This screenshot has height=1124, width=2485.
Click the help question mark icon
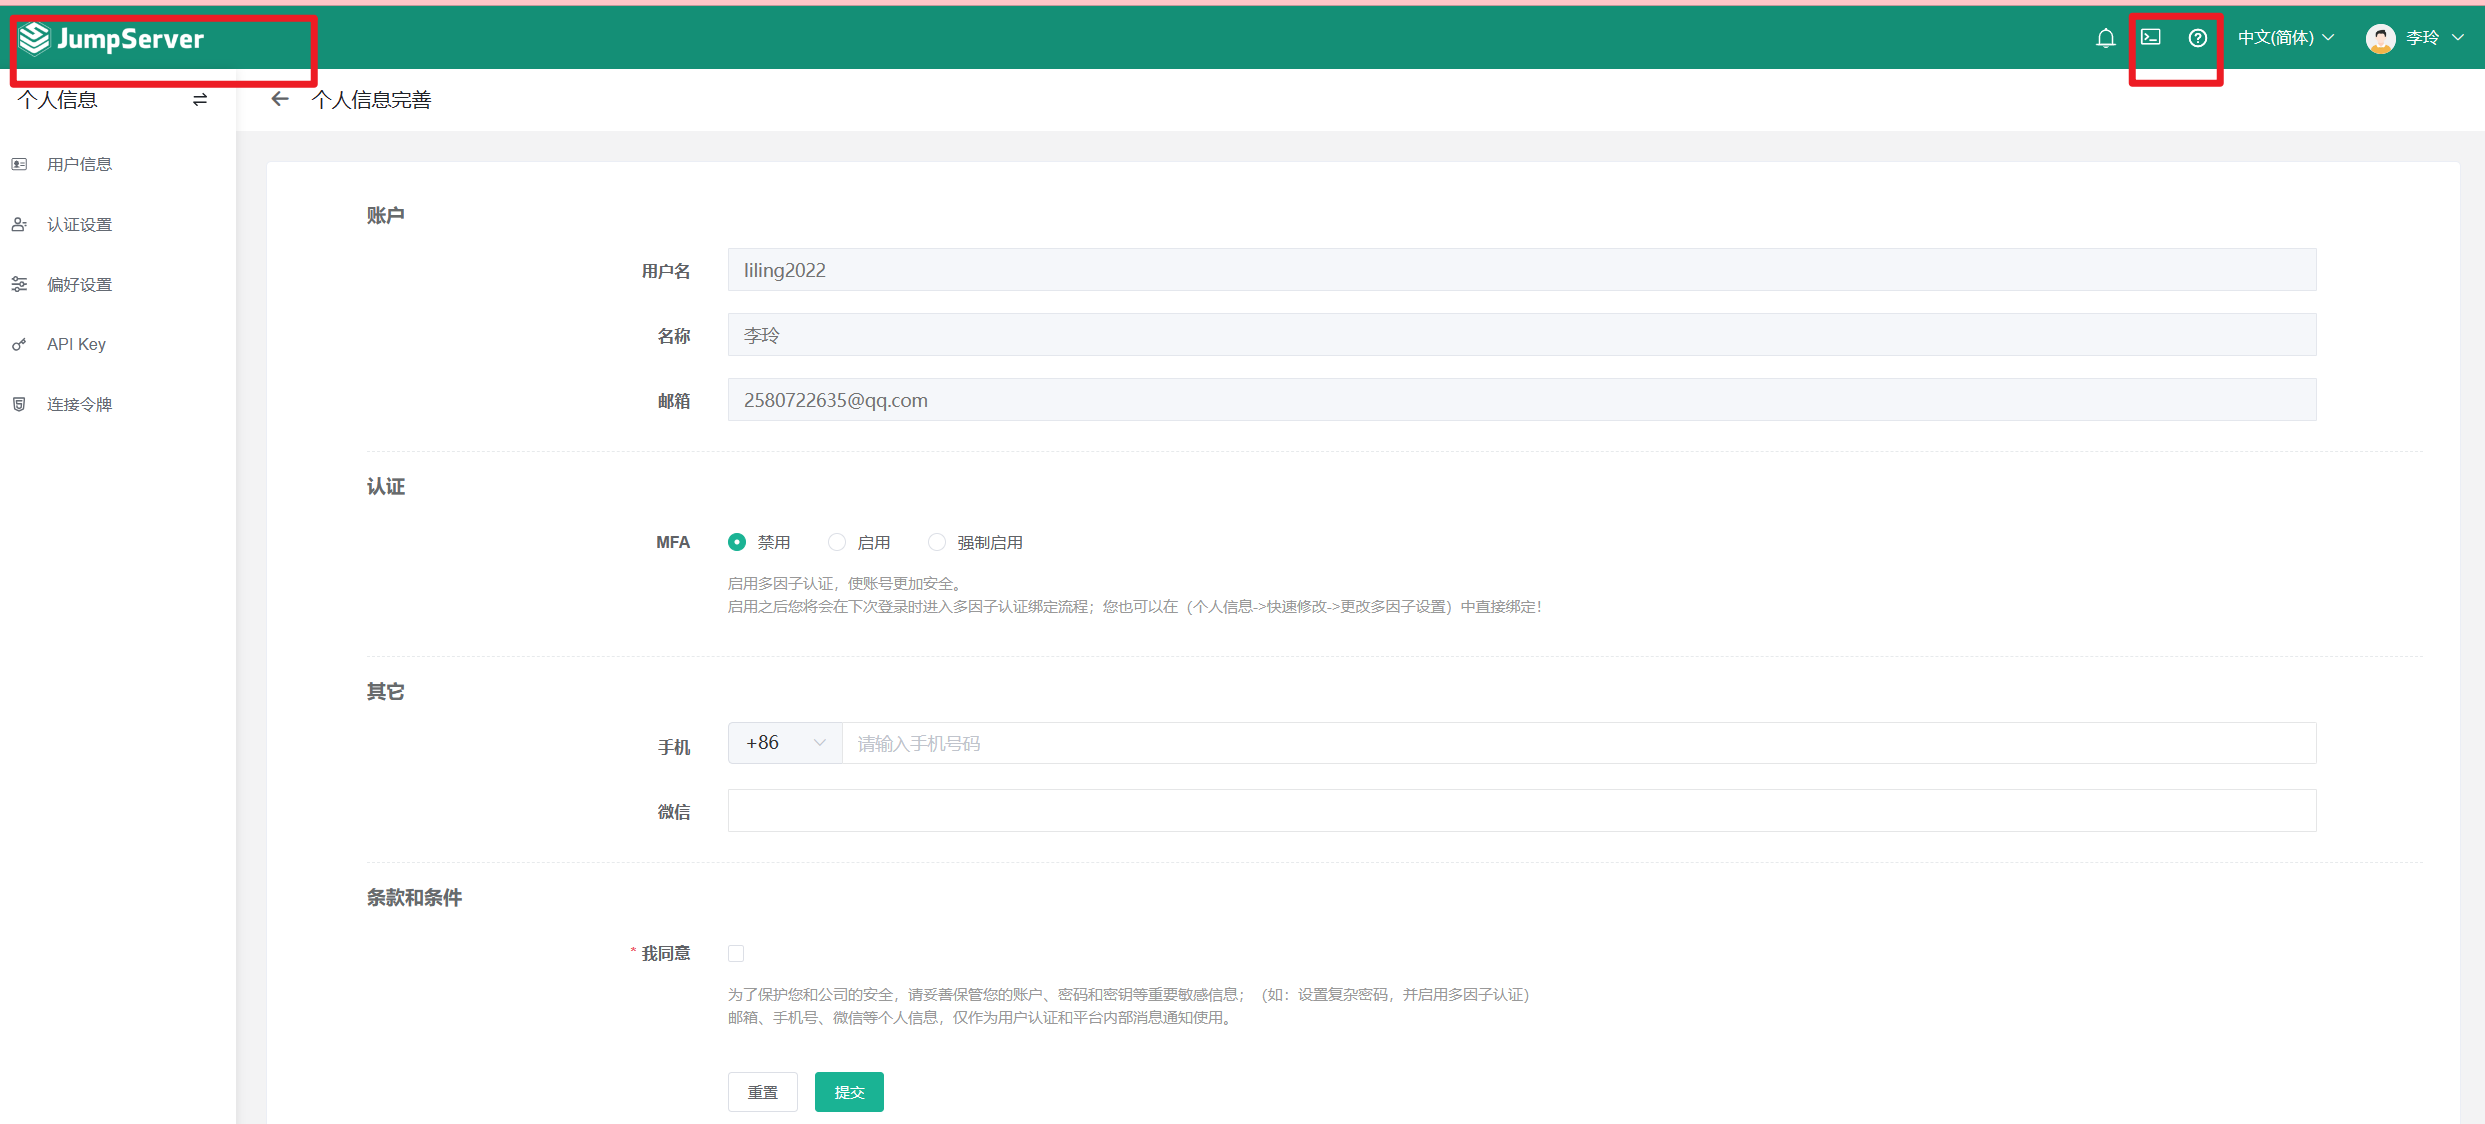tap(2197, 38)
